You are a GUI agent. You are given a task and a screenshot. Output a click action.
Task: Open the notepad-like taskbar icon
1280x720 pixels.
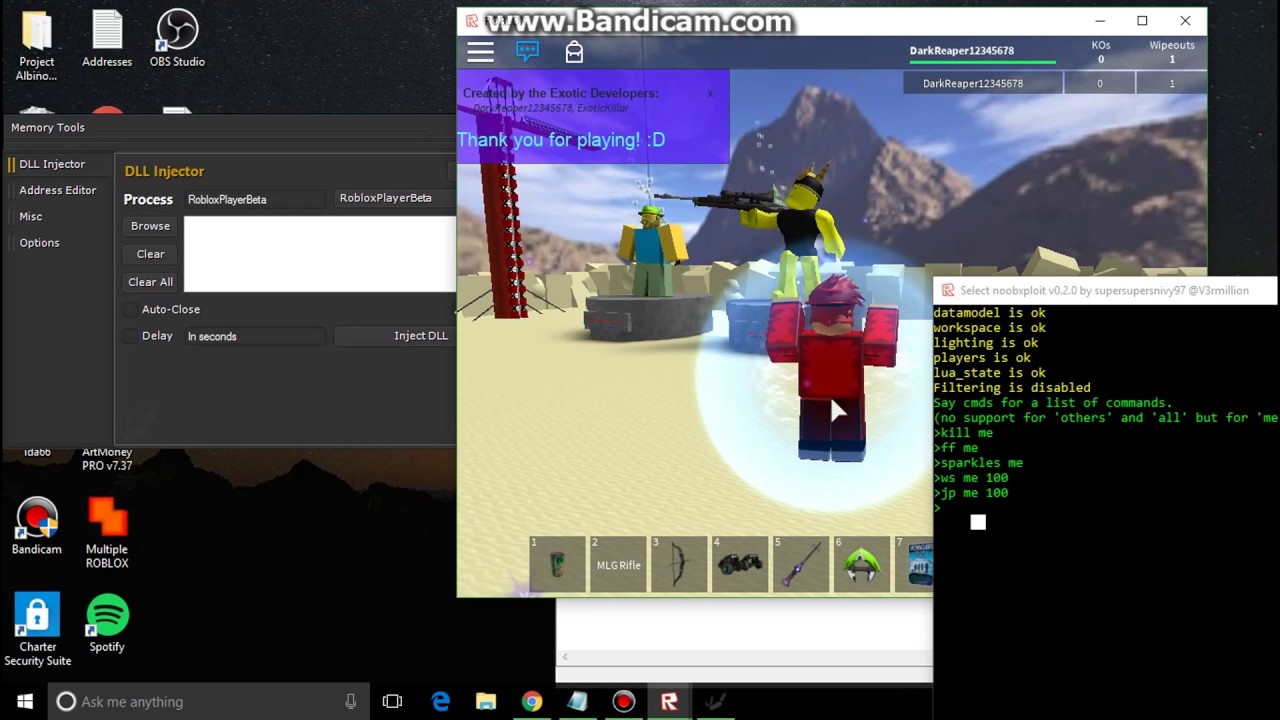point(577,701)
